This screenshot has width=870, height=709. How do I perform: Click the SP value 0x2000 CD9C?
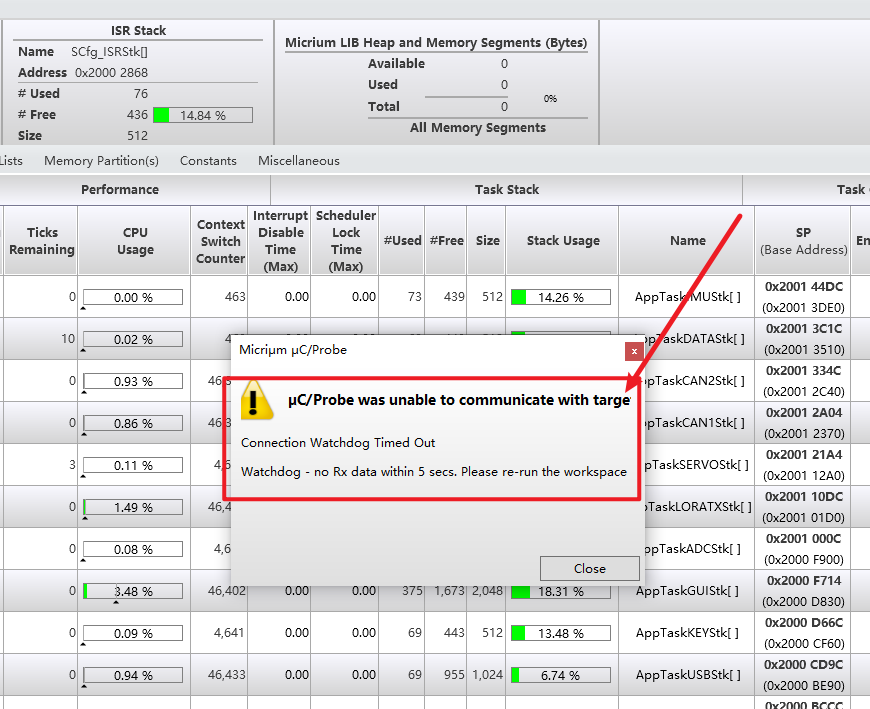click(x=803, y=665)
